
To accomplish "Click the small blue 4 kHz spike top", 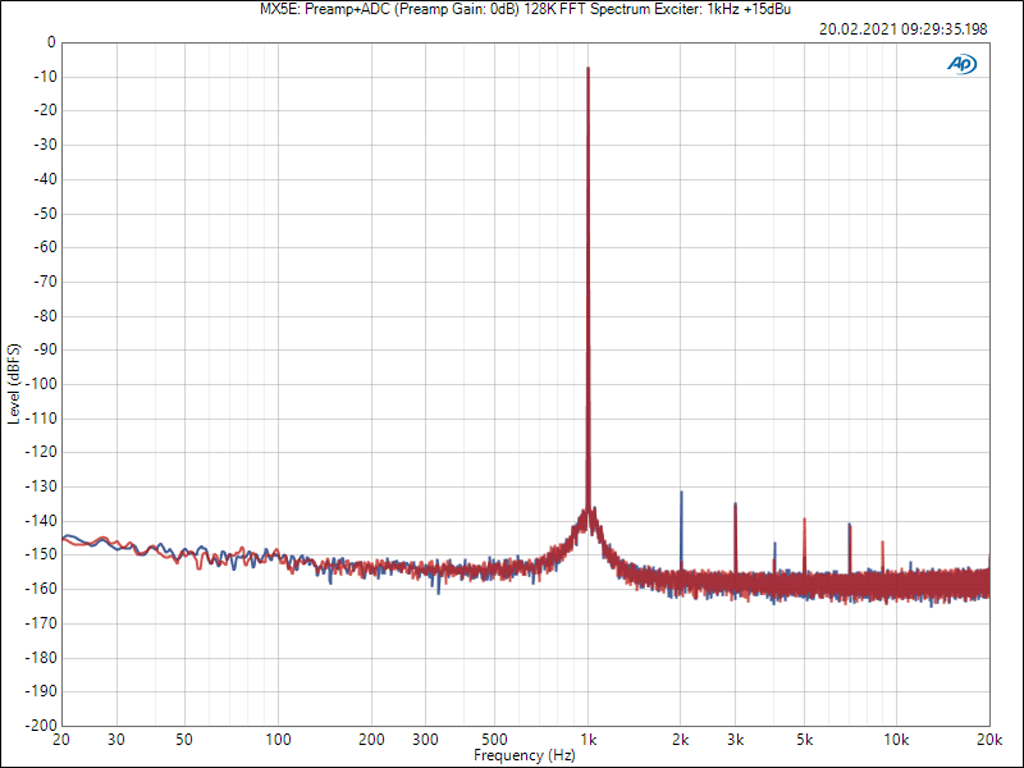I will pos(774,544).
